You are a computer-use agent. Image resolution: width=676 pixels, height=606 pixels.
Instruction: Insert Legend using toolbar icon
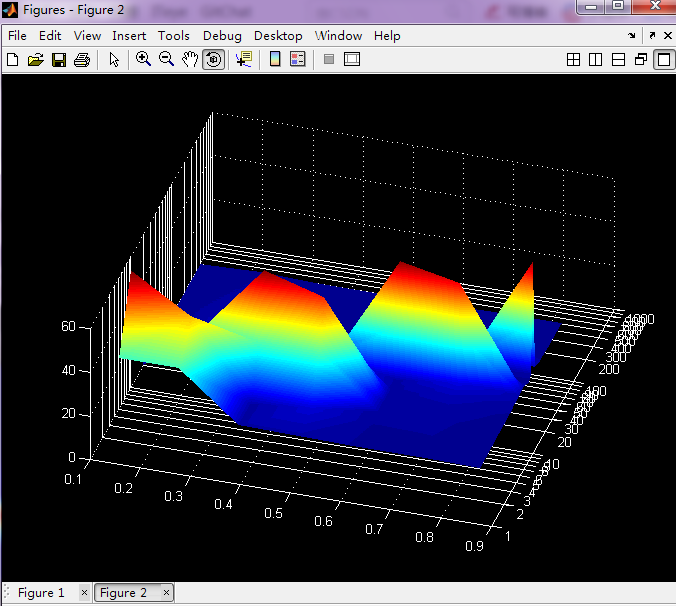click(297, 59)
